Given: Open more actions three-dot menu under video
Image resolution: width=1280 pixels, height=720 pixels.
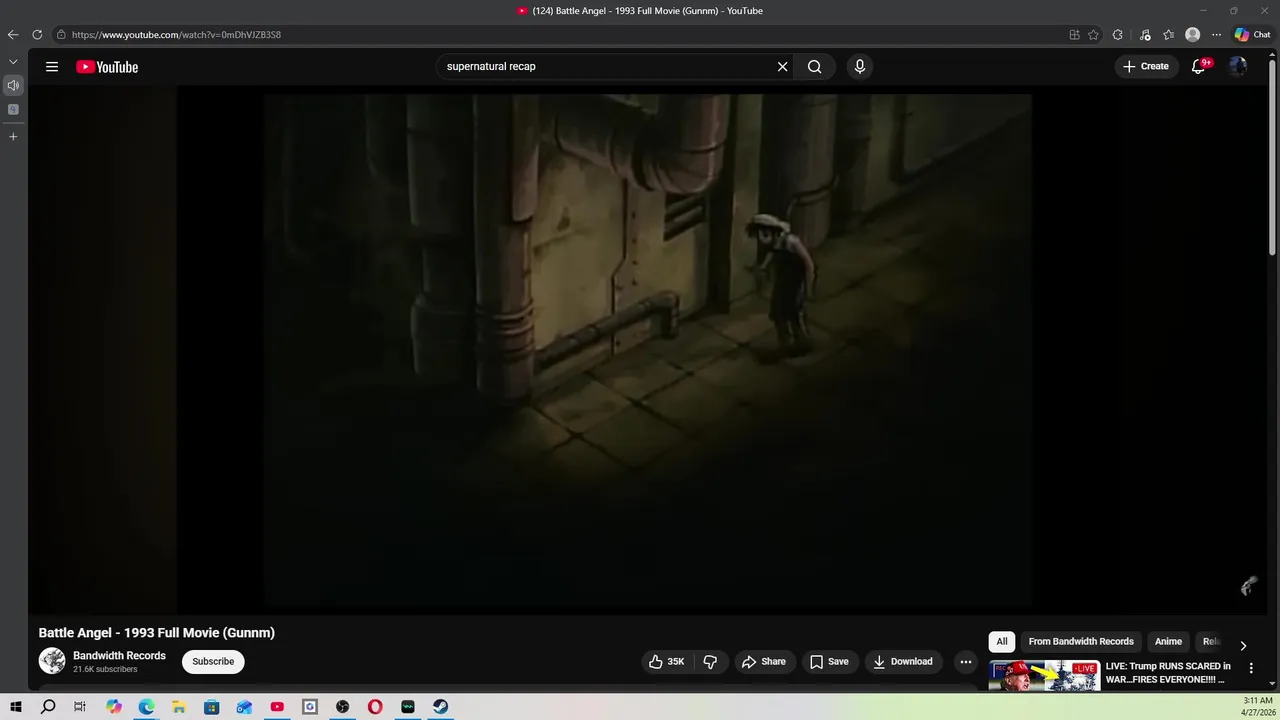Looking at the screenshot, I should (x=966, y=662).
